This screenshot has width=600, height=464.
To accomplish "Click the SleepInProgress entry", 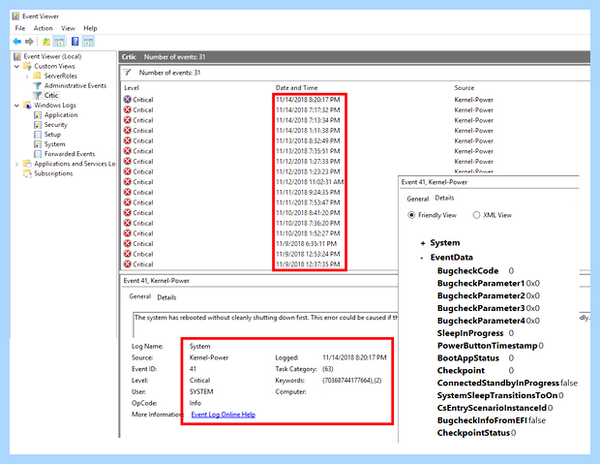I will (475, 333).
